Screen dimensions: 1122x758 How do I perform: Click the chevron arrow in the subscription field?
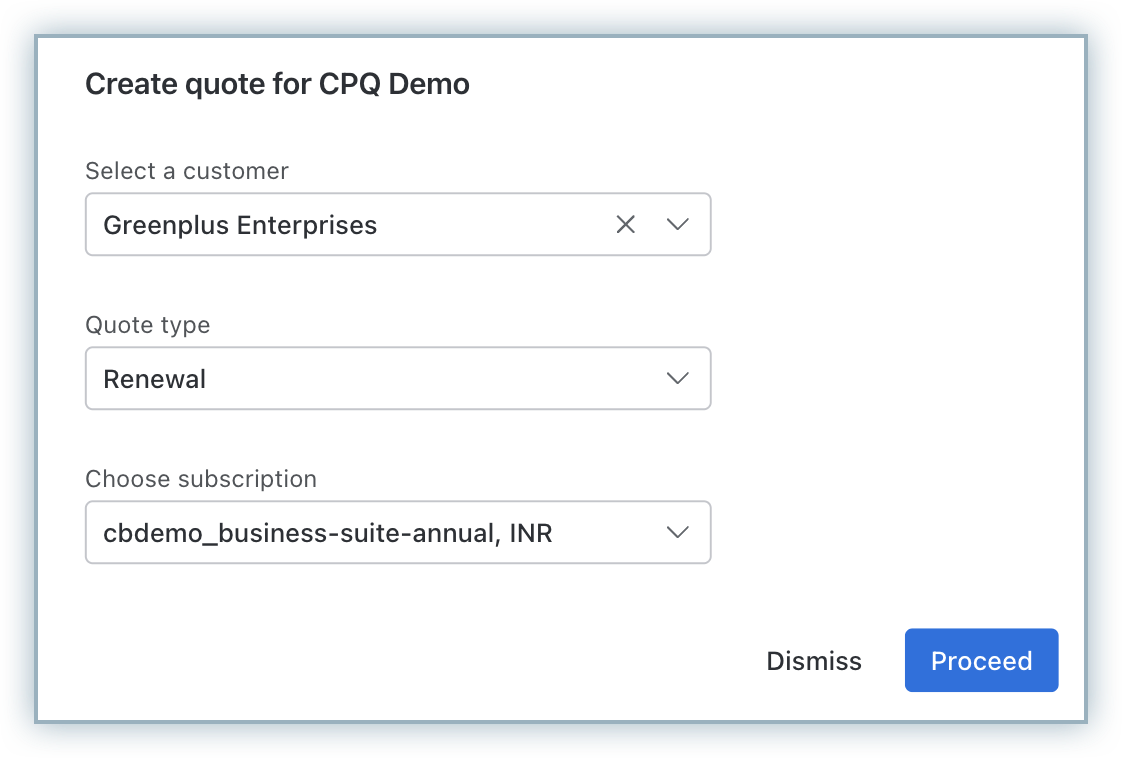coord(678,533)
